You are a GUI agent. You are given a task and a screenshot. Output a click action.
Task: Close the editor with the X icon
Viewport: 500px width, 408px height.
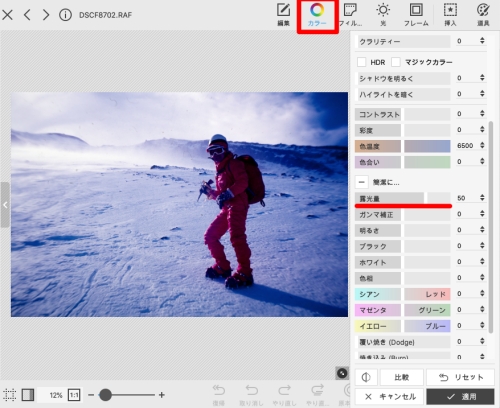tap(7, 15)
